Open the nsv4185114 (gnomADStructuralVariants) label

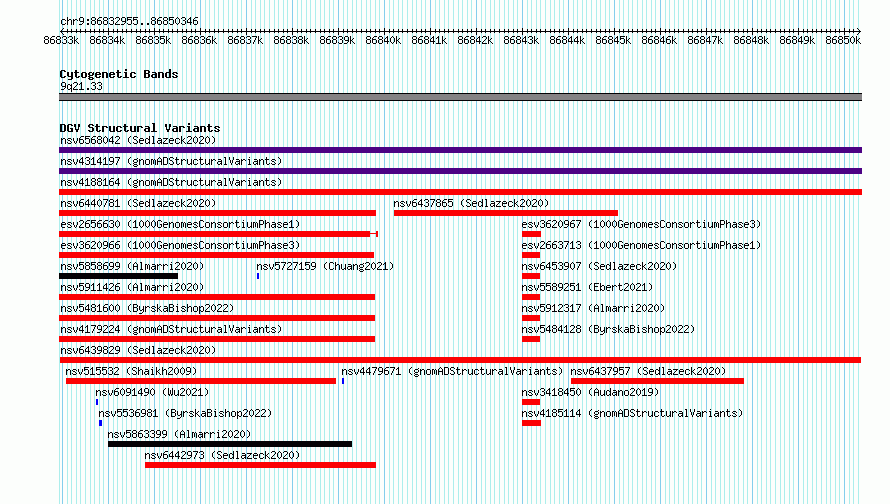click(632, 413)
